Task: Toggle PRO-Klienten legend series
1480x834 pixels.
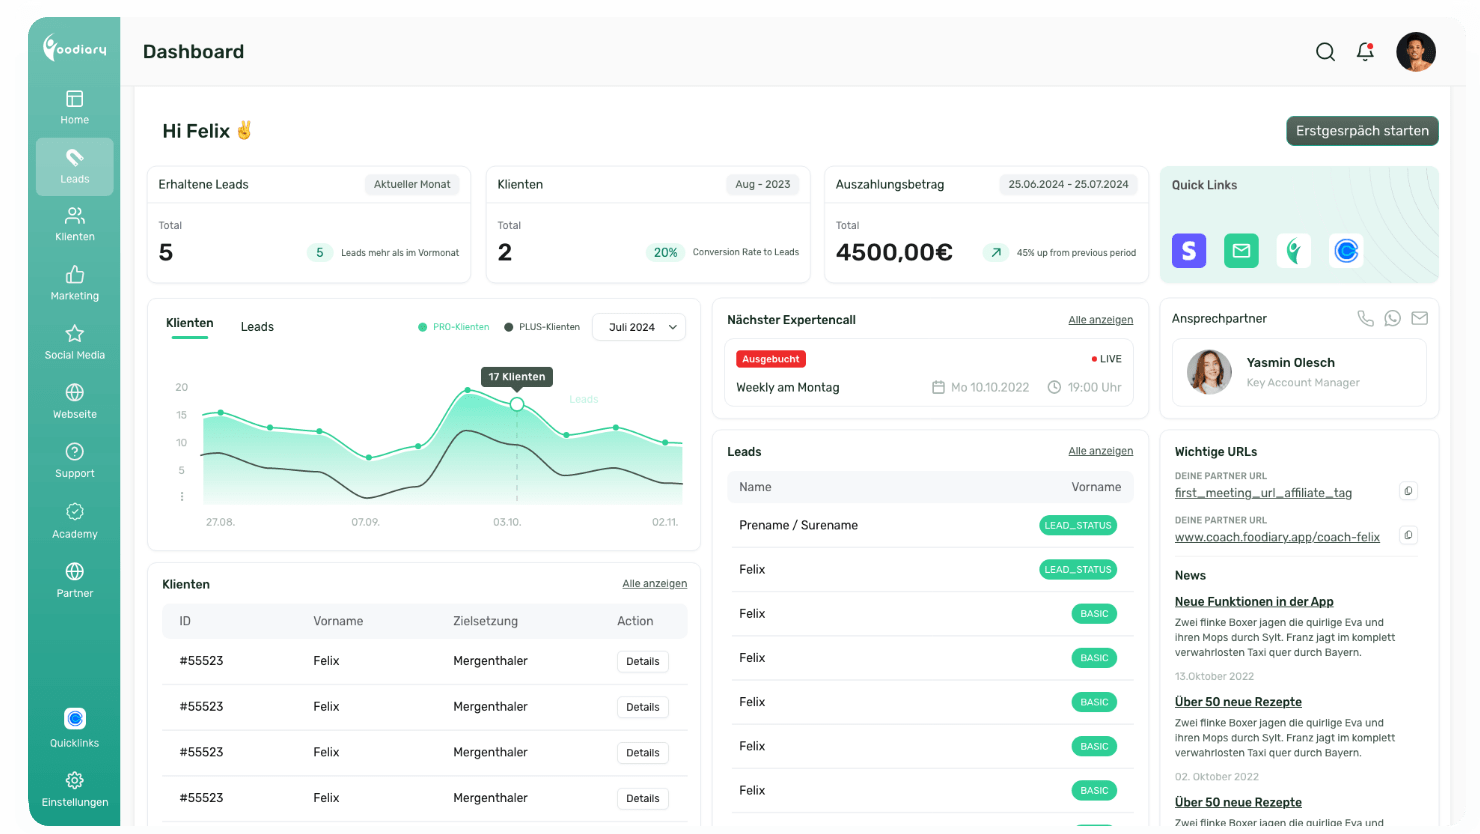Action: [x=453, y=327]
